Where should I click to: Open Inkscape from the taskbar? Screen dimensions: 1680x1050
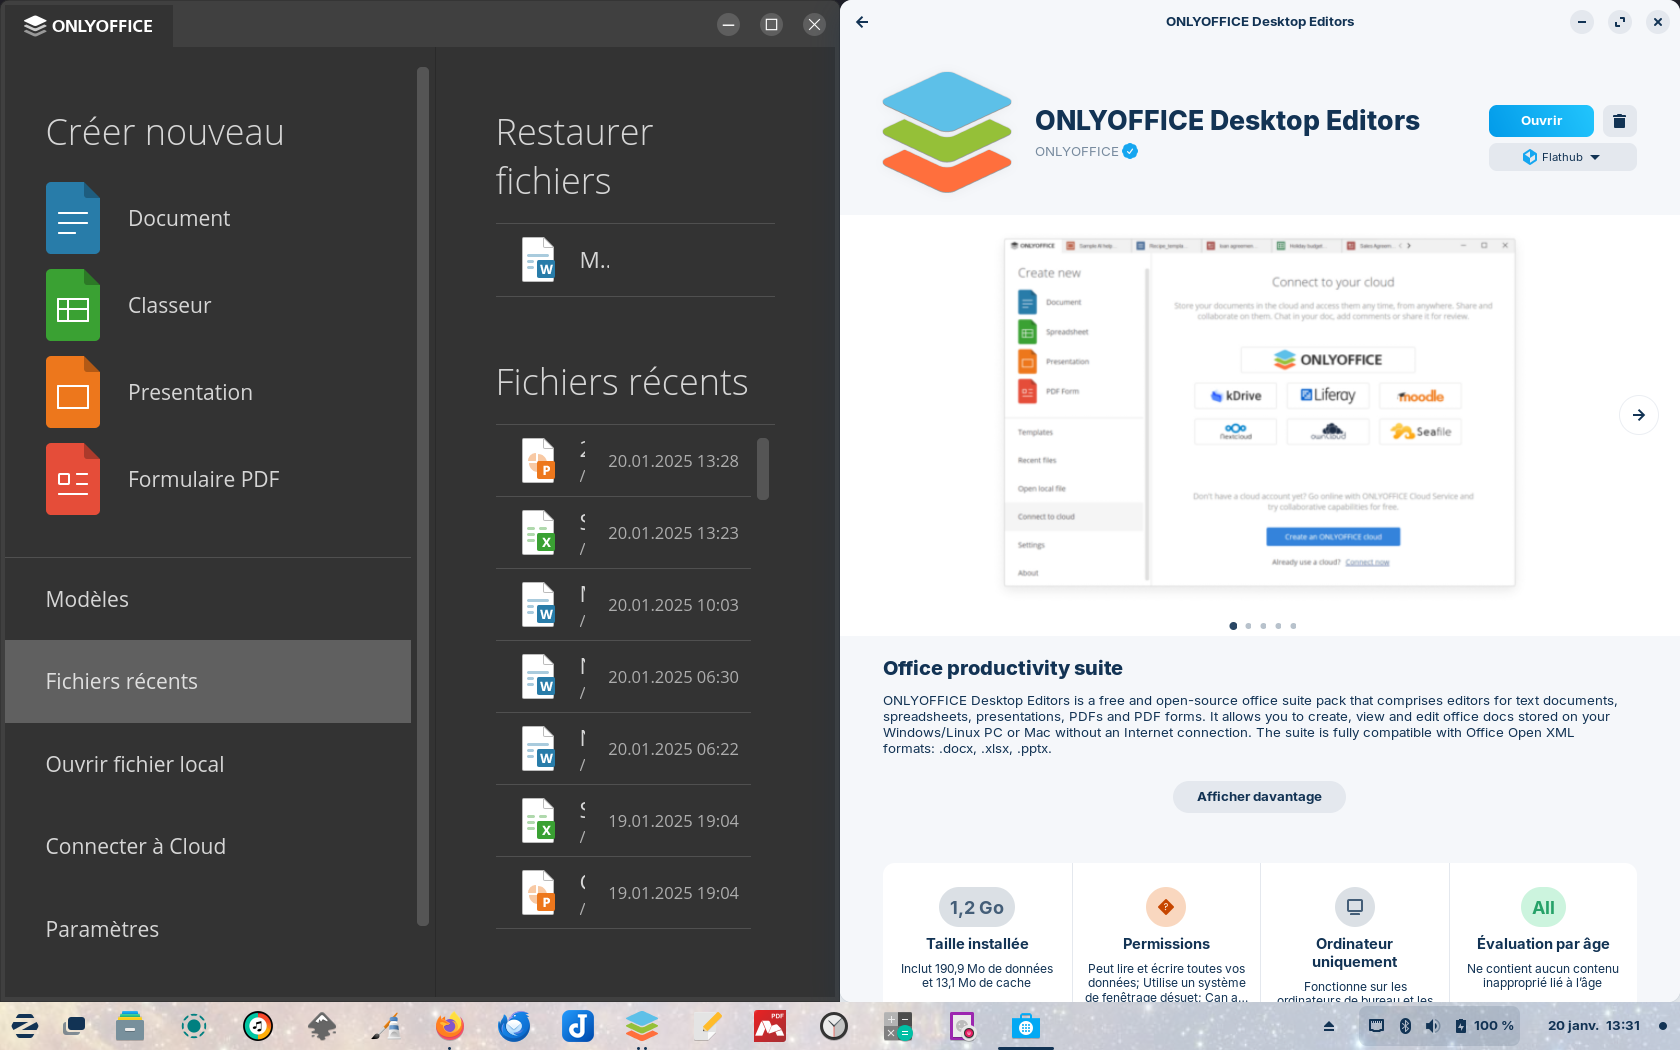[x=322, y=1026]
